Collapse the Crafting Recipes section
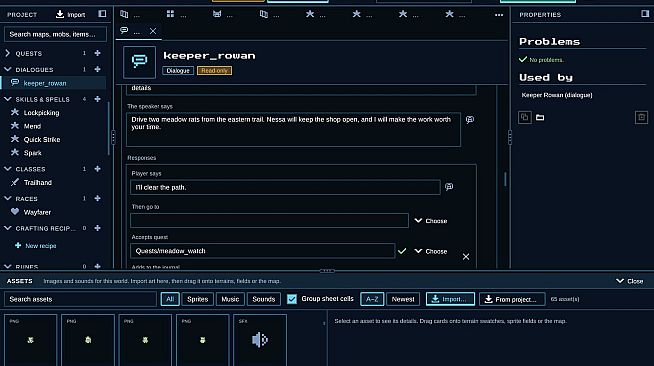 8,228
